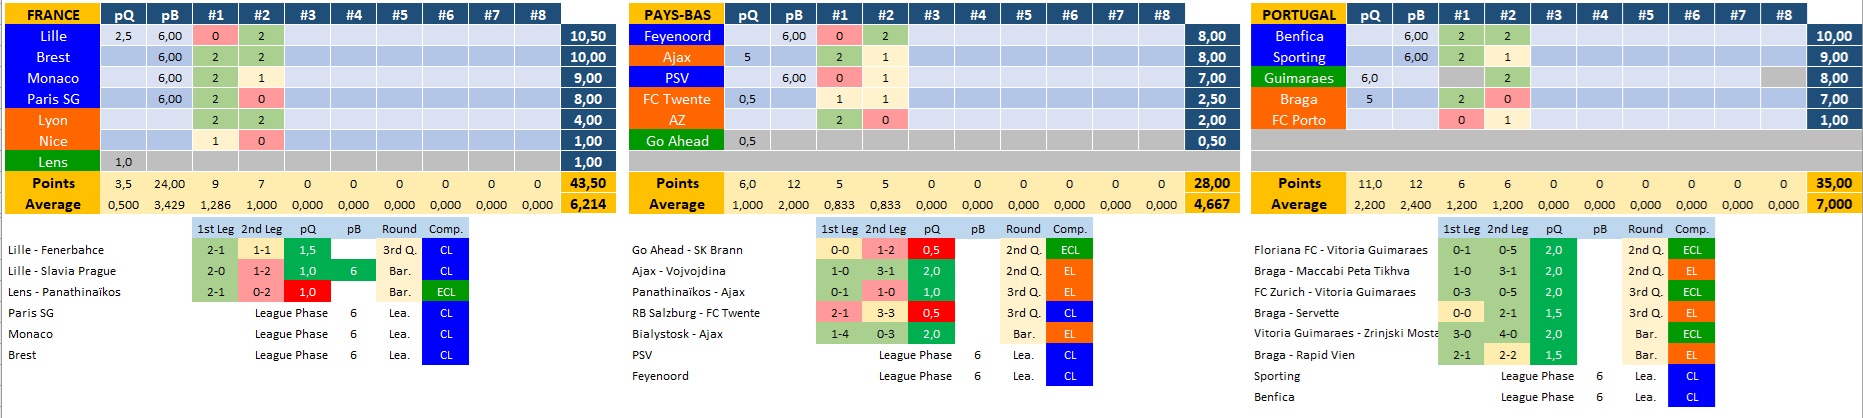The height and width of the screenshot is (418, 1863).
Task: Select Pays-Bas overall average cell 4,667
Action: 1211,204
